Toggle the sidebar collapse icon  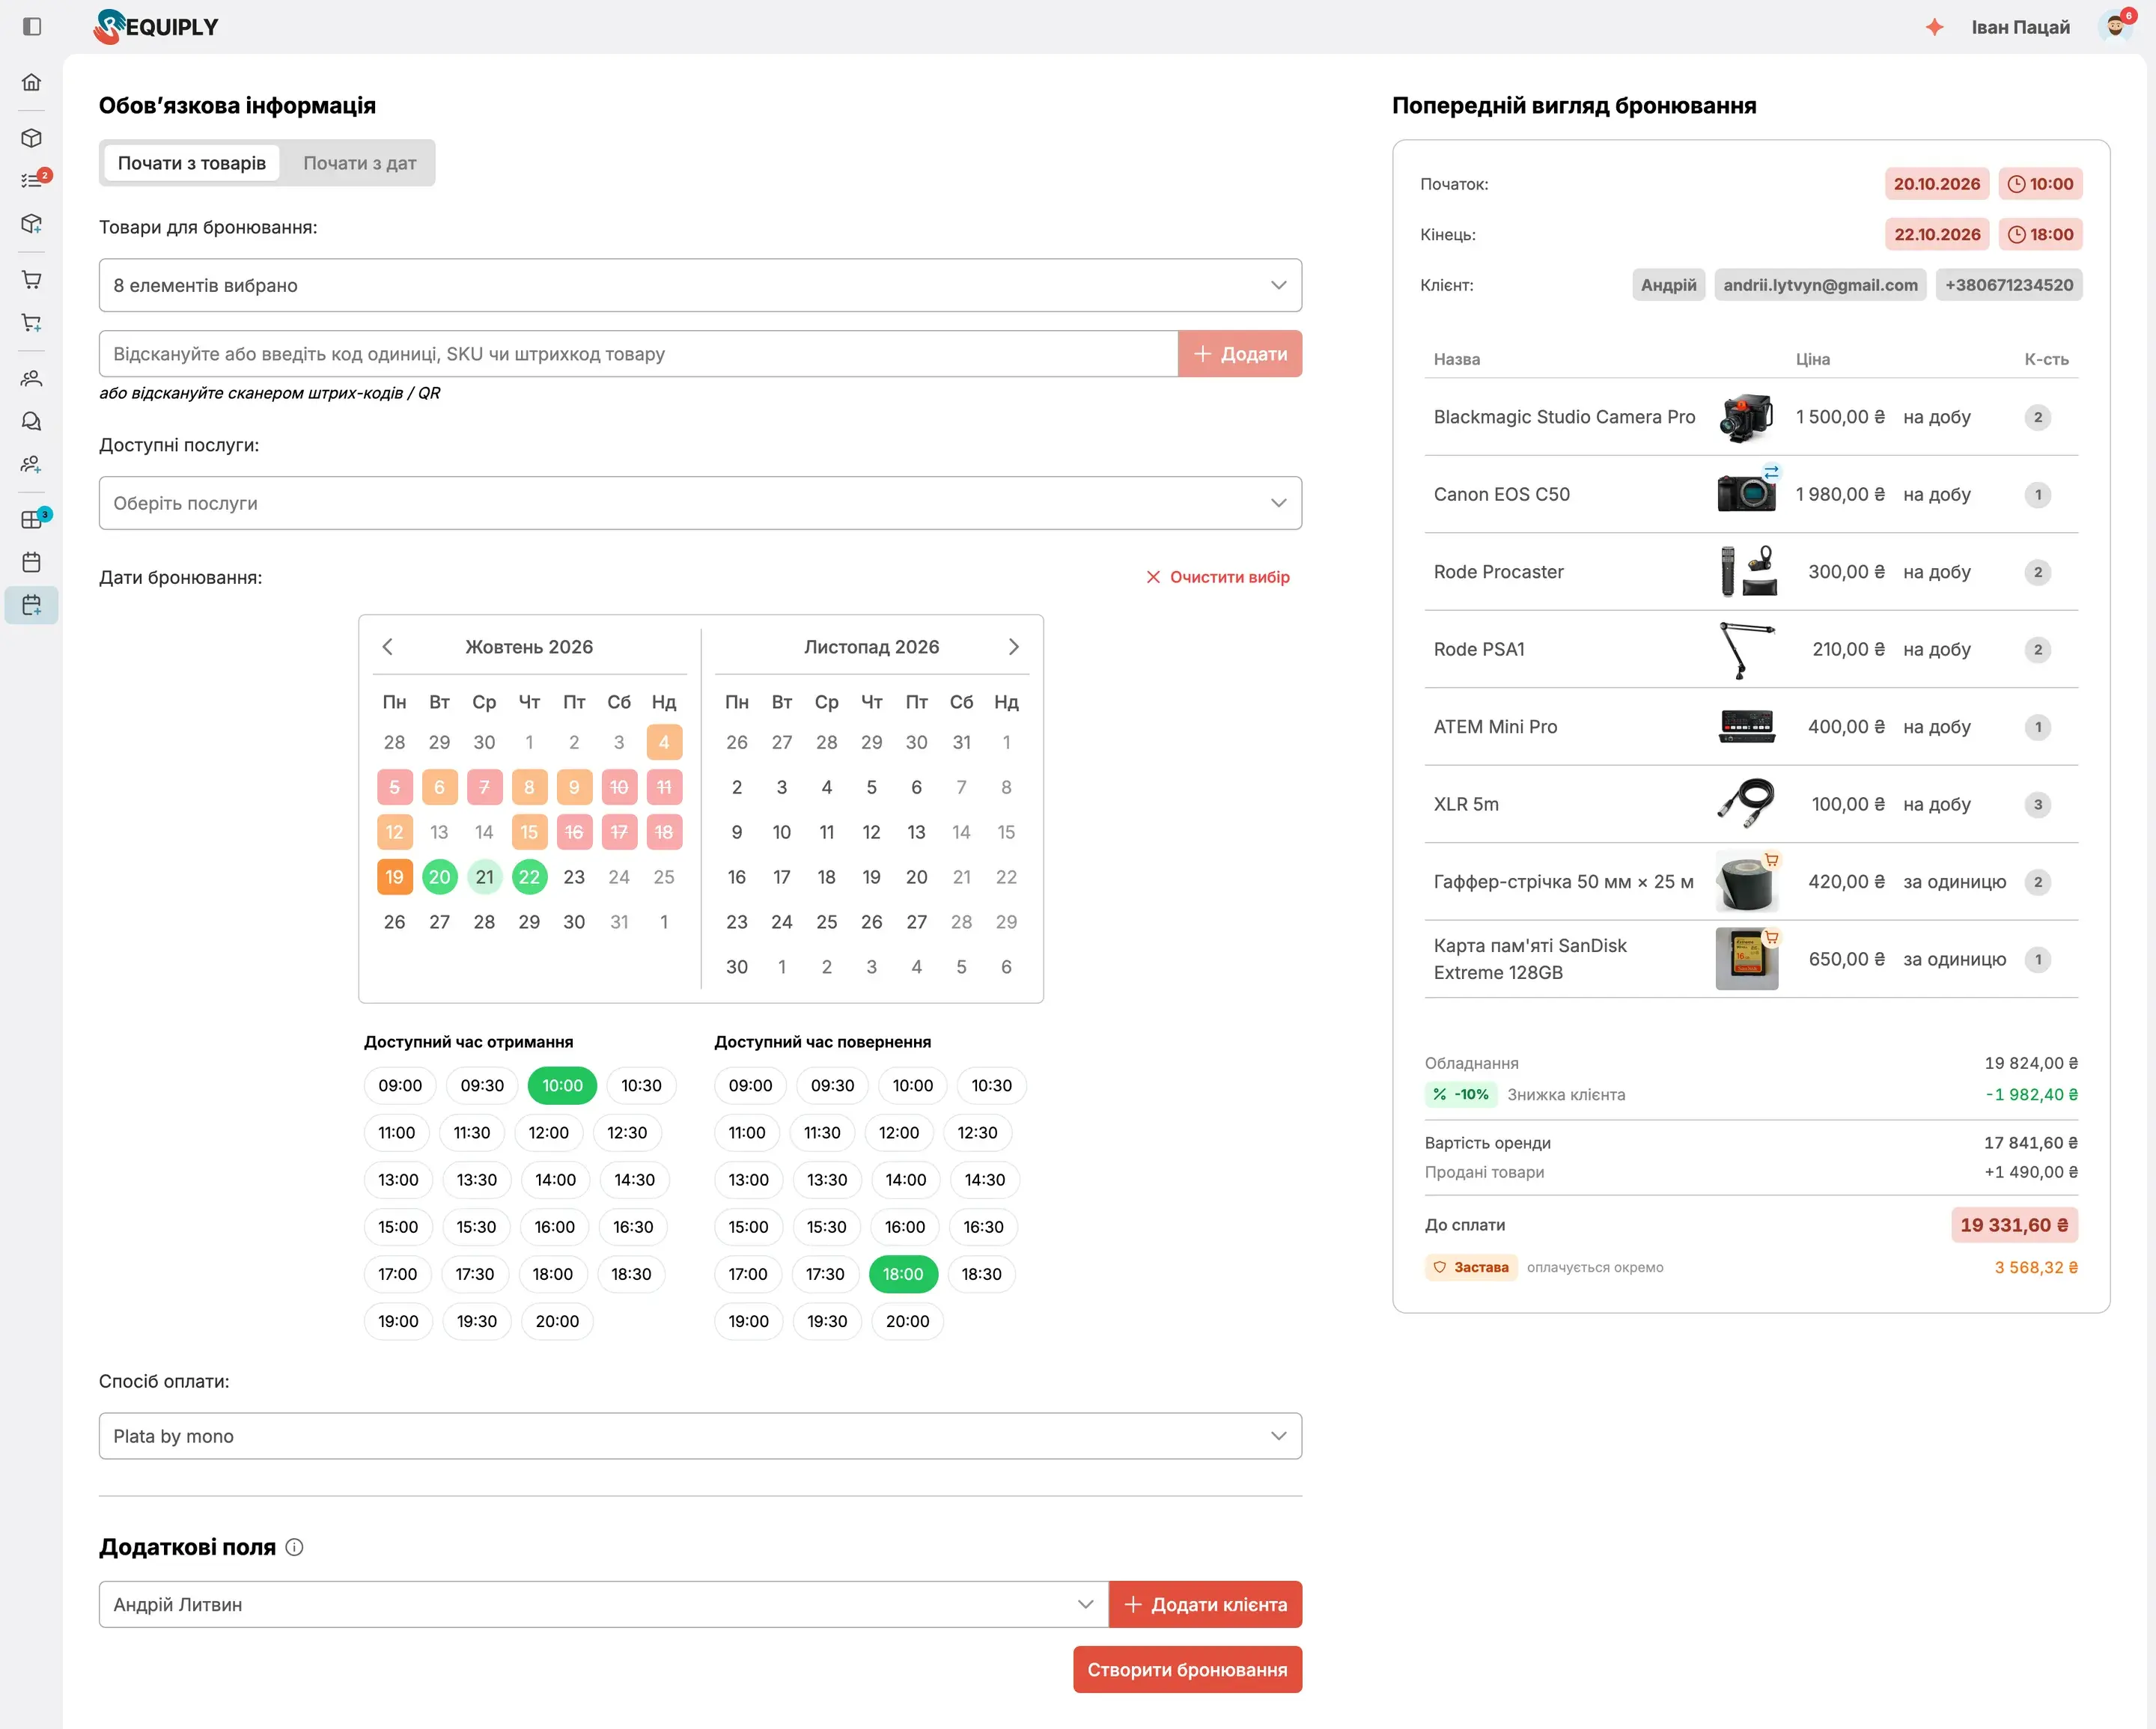(32, 27)
